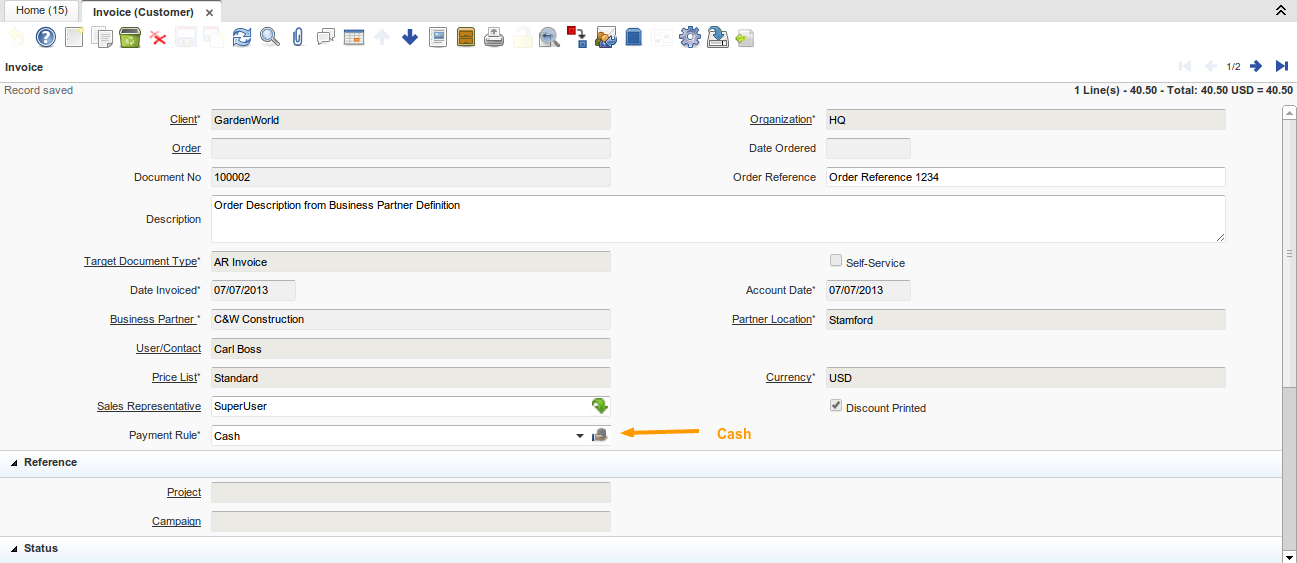
Task: Open the Chat speech bubbles icon
Action: [x=325, y=38]
